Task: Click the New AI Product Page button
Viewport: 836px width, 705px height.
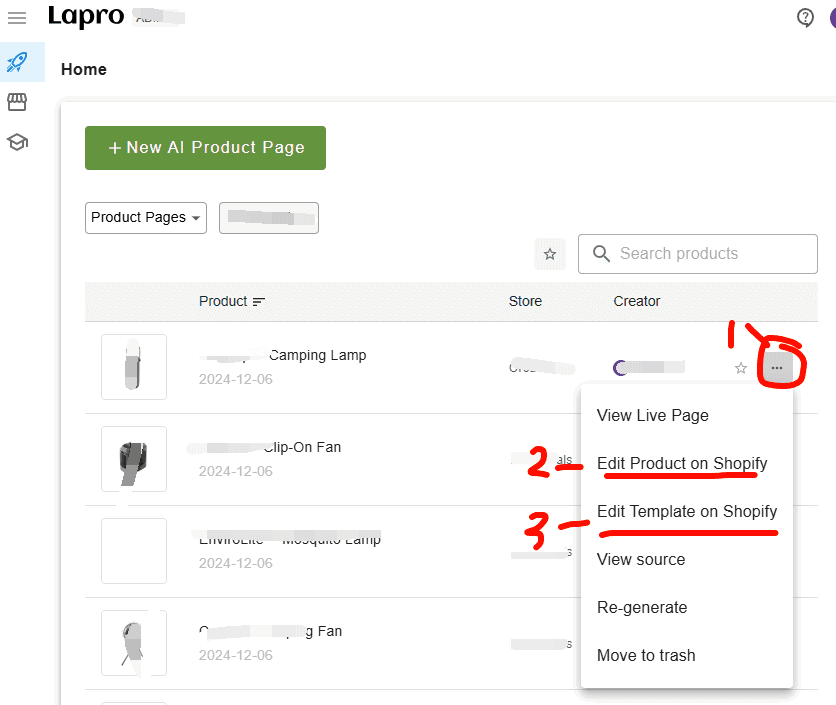Action: (x=204, y=147)
